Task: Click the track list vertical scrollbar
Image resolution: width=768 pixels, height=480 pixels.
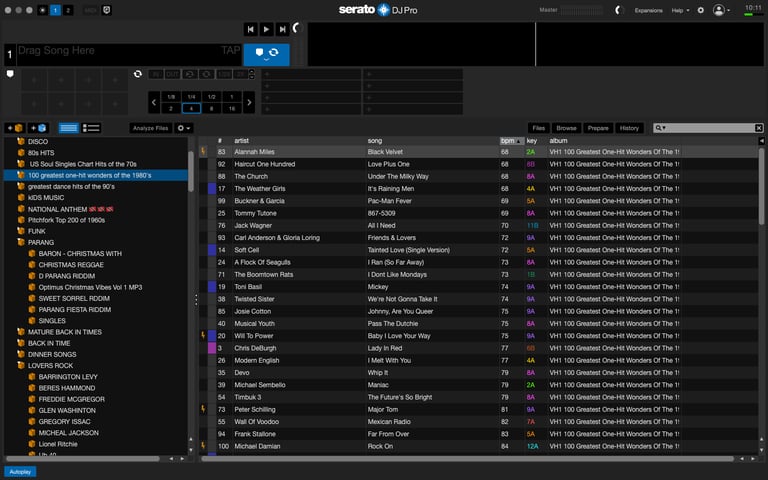Action: [x=762, y=186]
